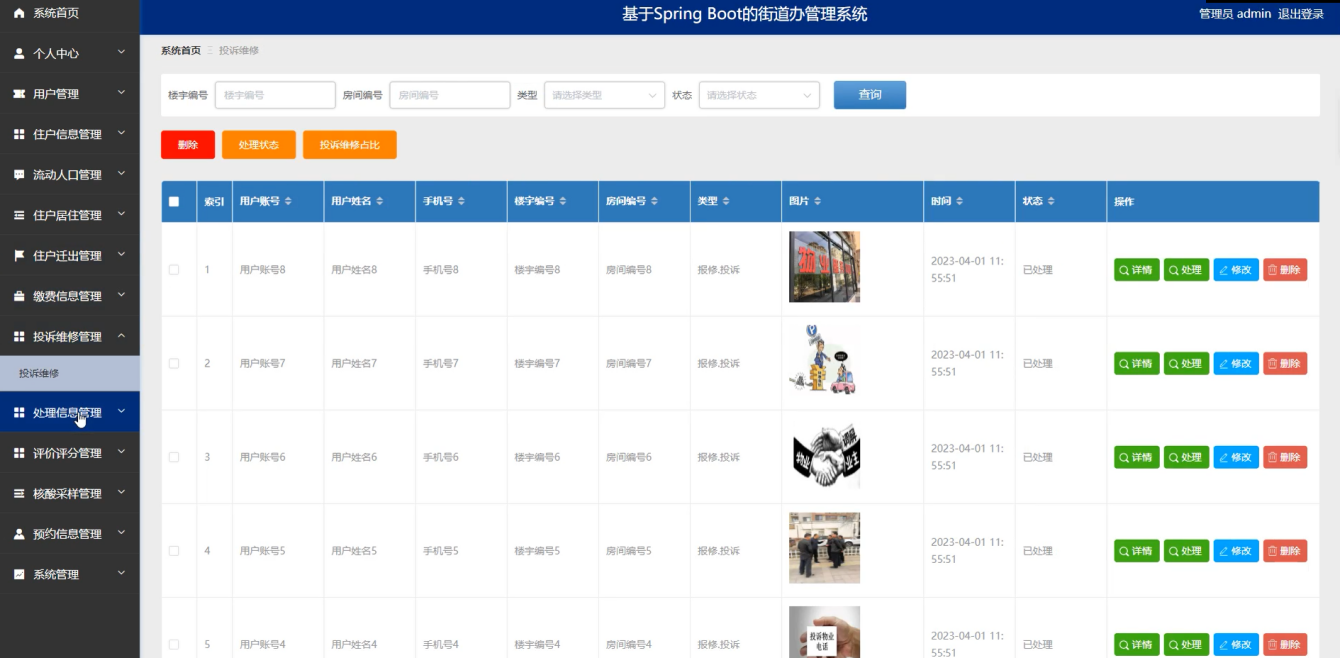Sort by 状态 column arrows
The width and height of the screenshot is (1340, 658).
point(1051,201)
